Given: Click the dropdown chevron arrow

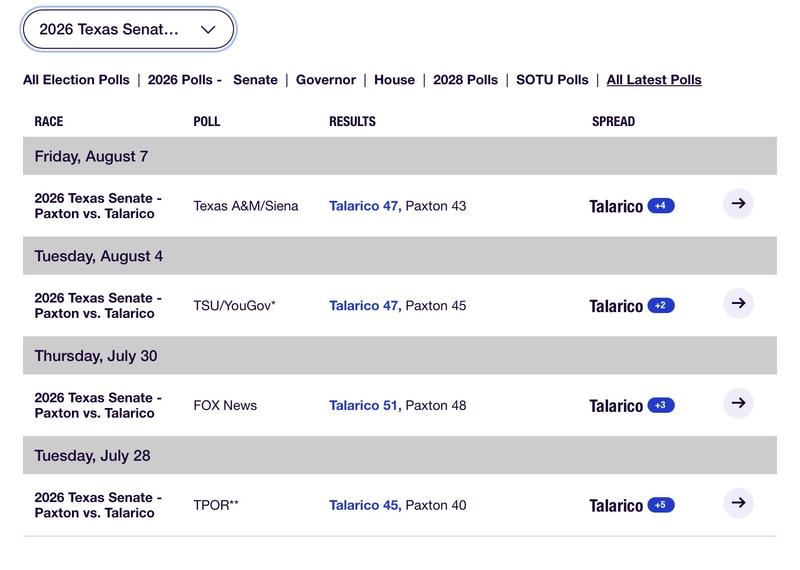Looking at the screenshot, I should (x=208, y=30).
